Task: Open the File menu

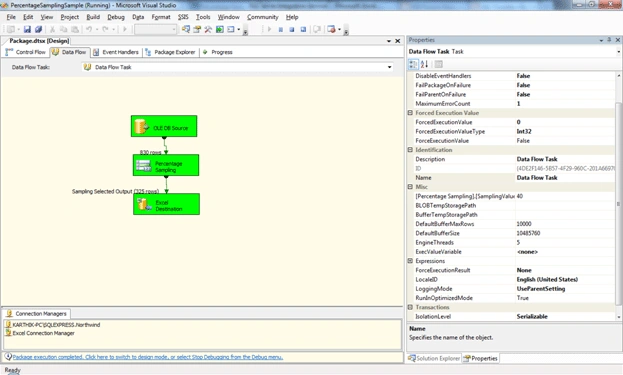Action: point(11,17)
